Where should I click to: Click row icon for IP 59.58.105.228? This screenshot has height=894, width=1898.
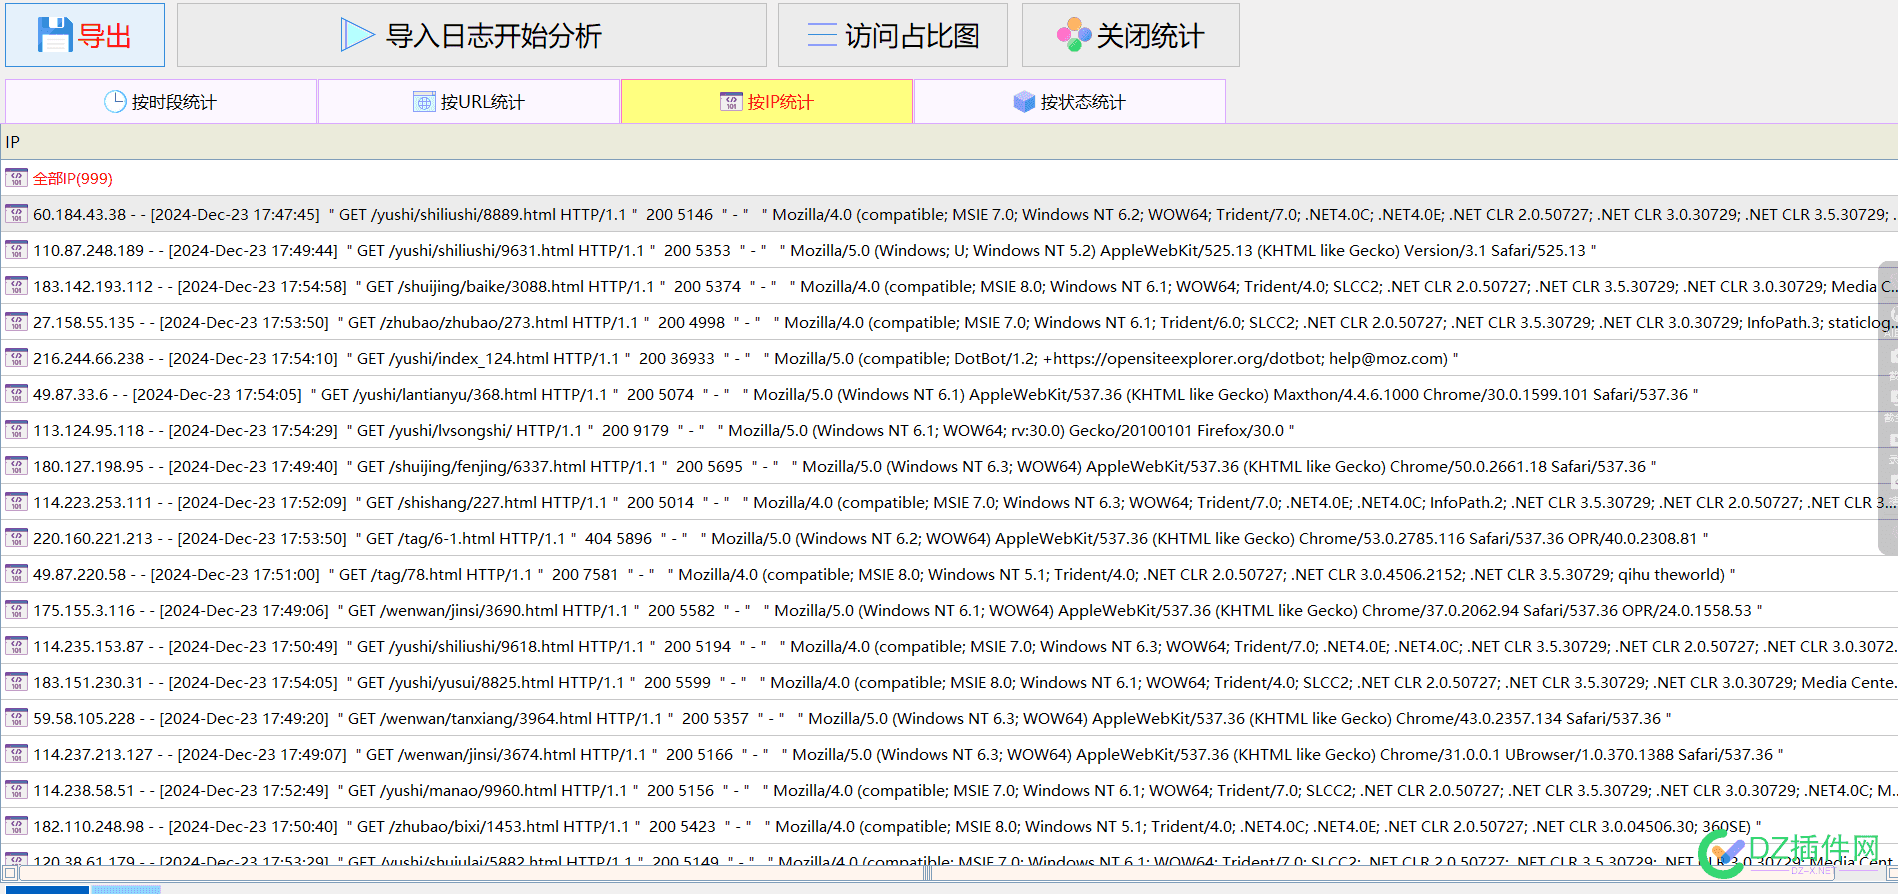click(16, 718)
